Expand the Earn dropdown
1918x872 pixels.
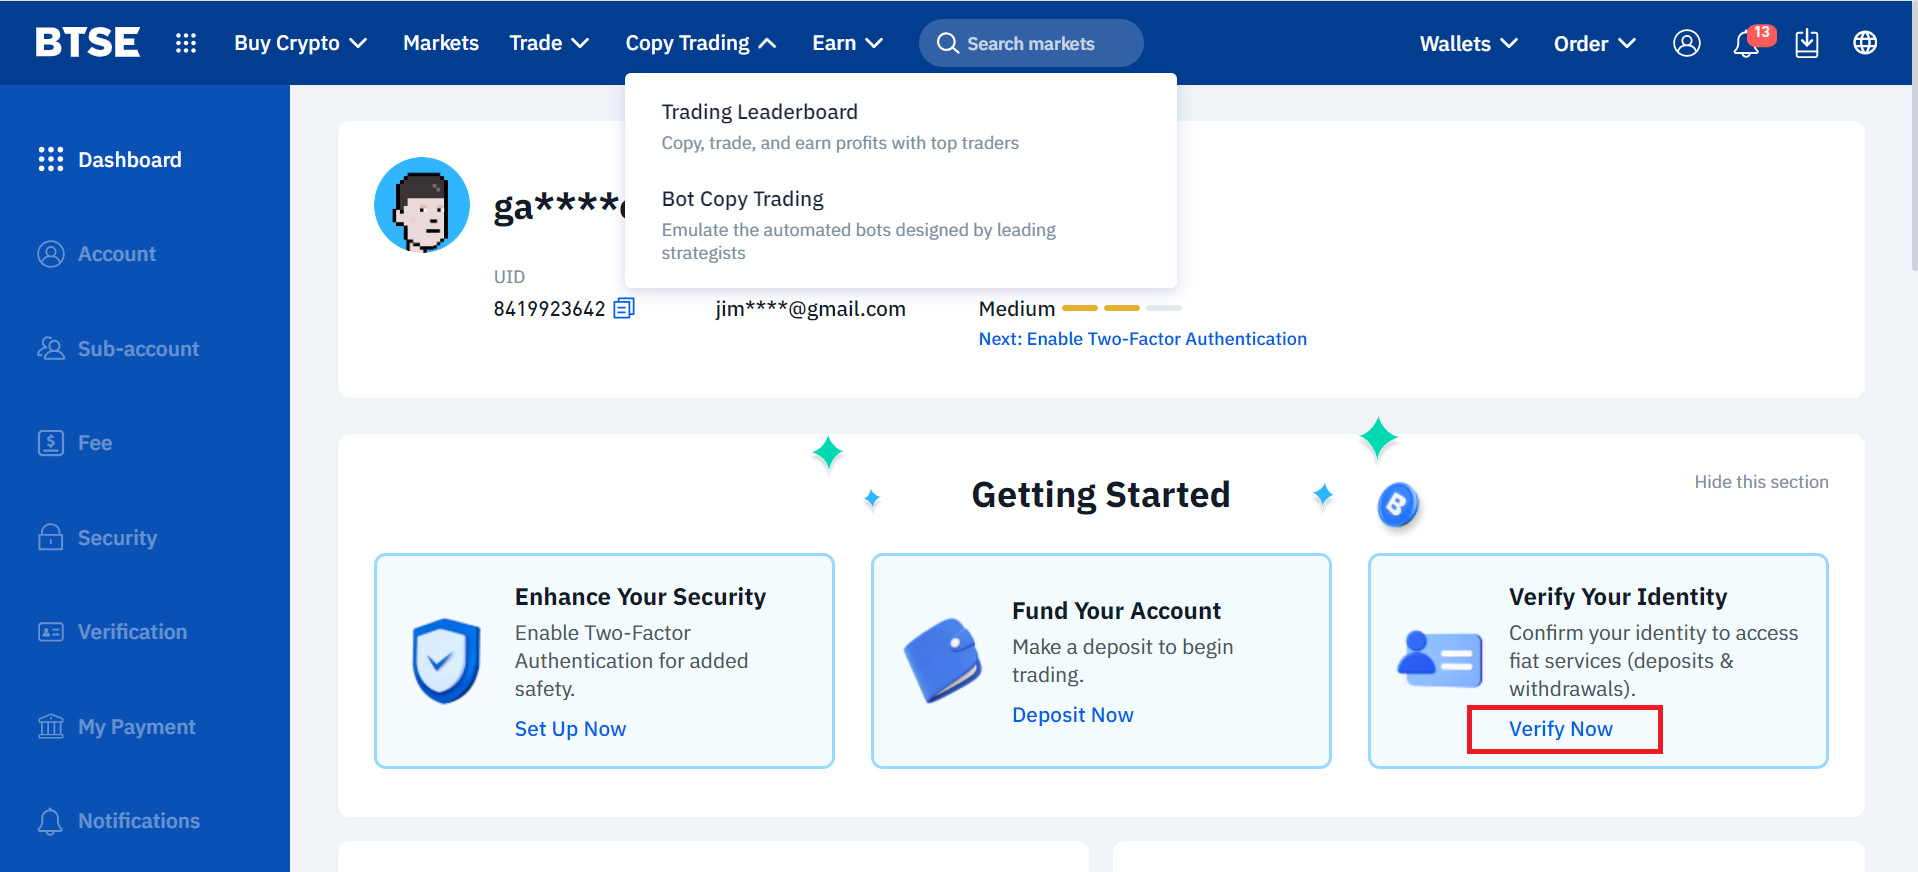(847, 43)
